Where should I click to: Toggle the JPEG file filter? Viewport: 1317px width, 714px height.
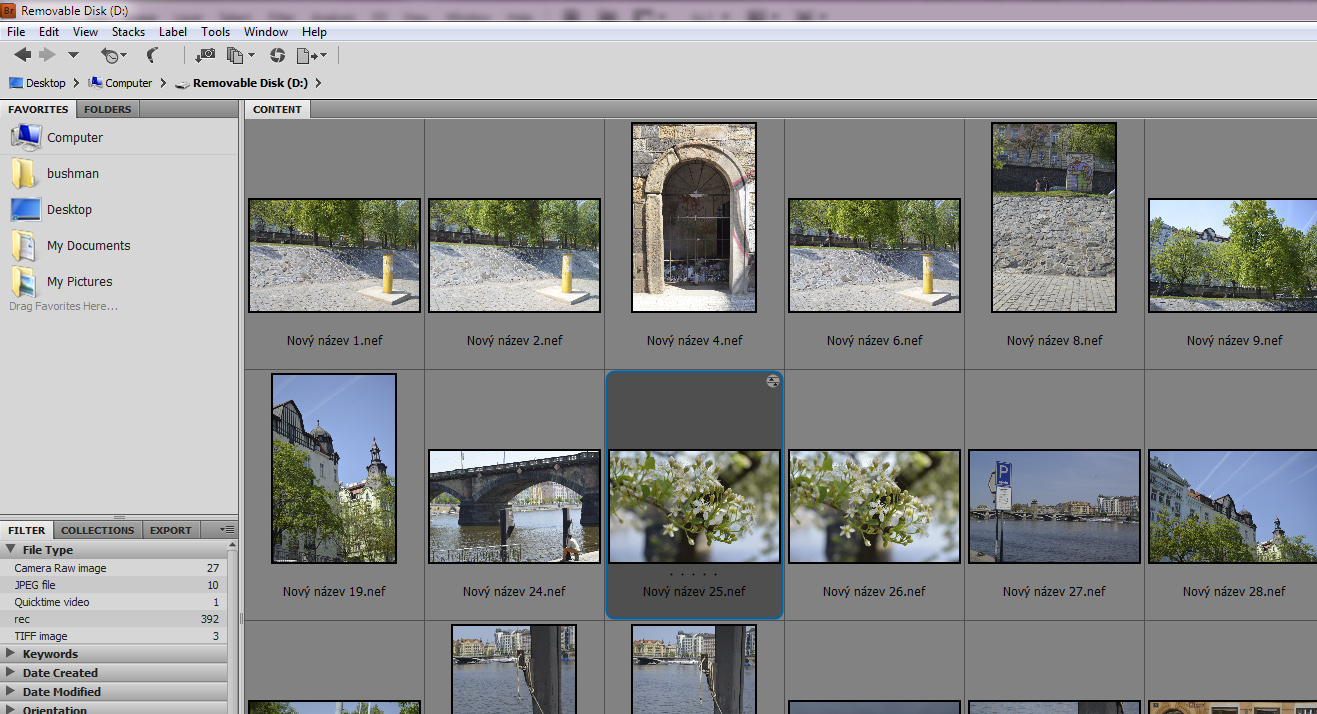click(114, 585)
